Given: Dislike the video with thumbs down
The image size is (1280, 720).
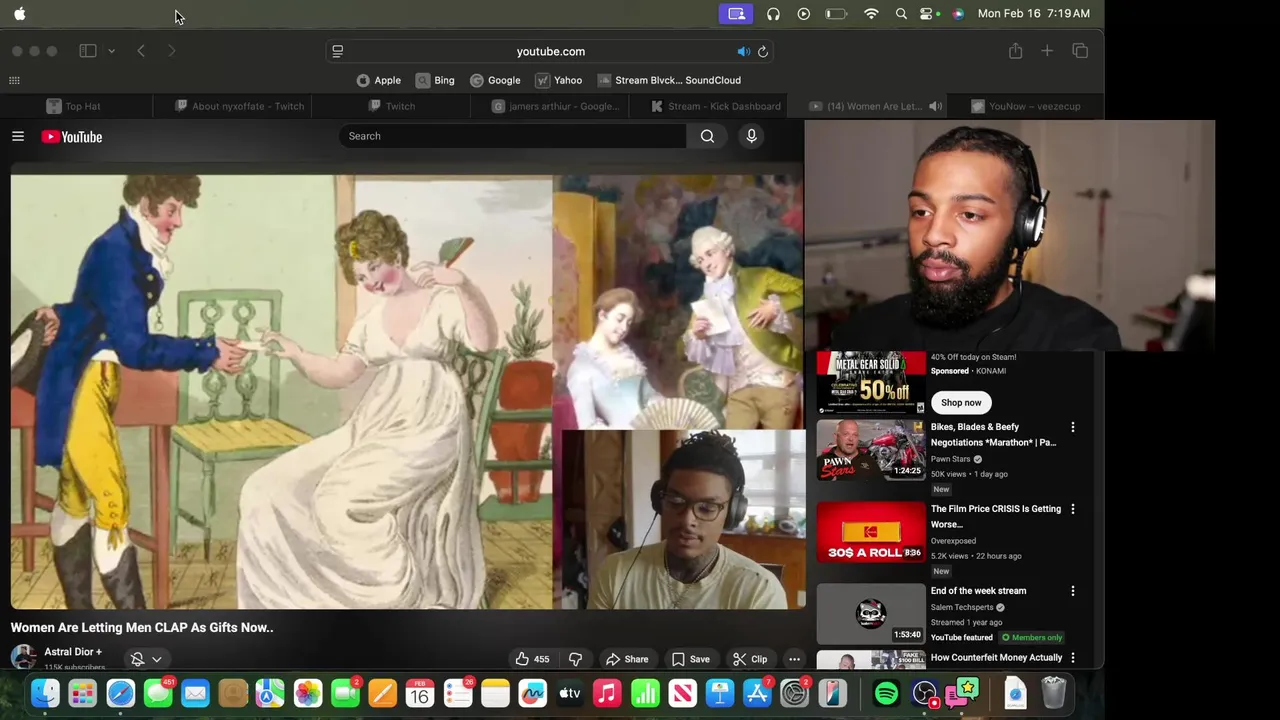Looking at the screenshot, I should (x=575, y=659).
